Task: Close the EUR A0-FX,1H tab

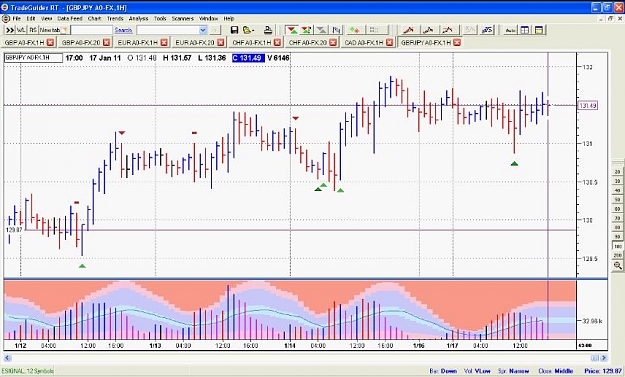Action: point(165,42)
